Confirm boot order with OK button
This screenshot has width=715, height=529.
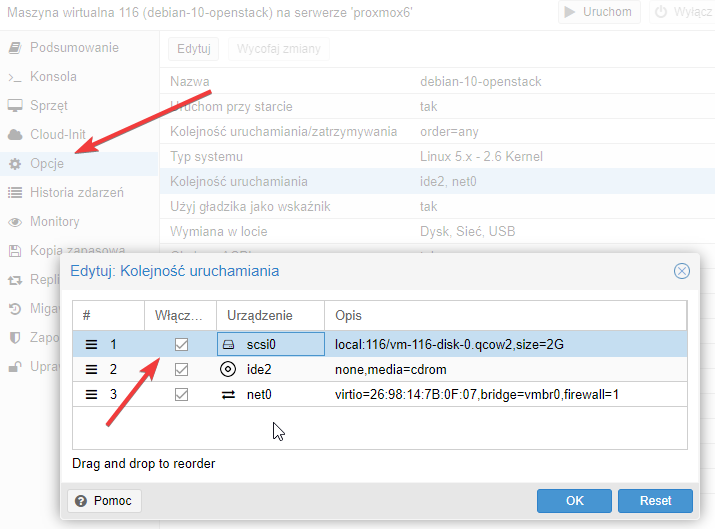point(574,500)
